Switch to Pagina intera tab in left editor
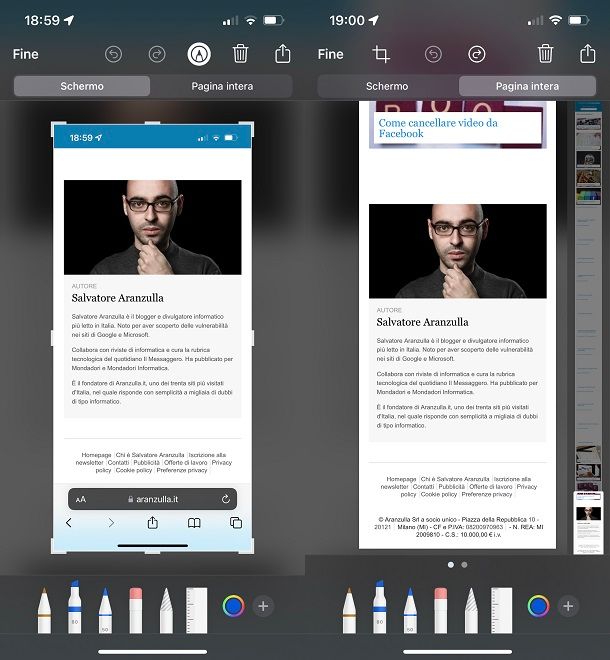 coord(222,86)
